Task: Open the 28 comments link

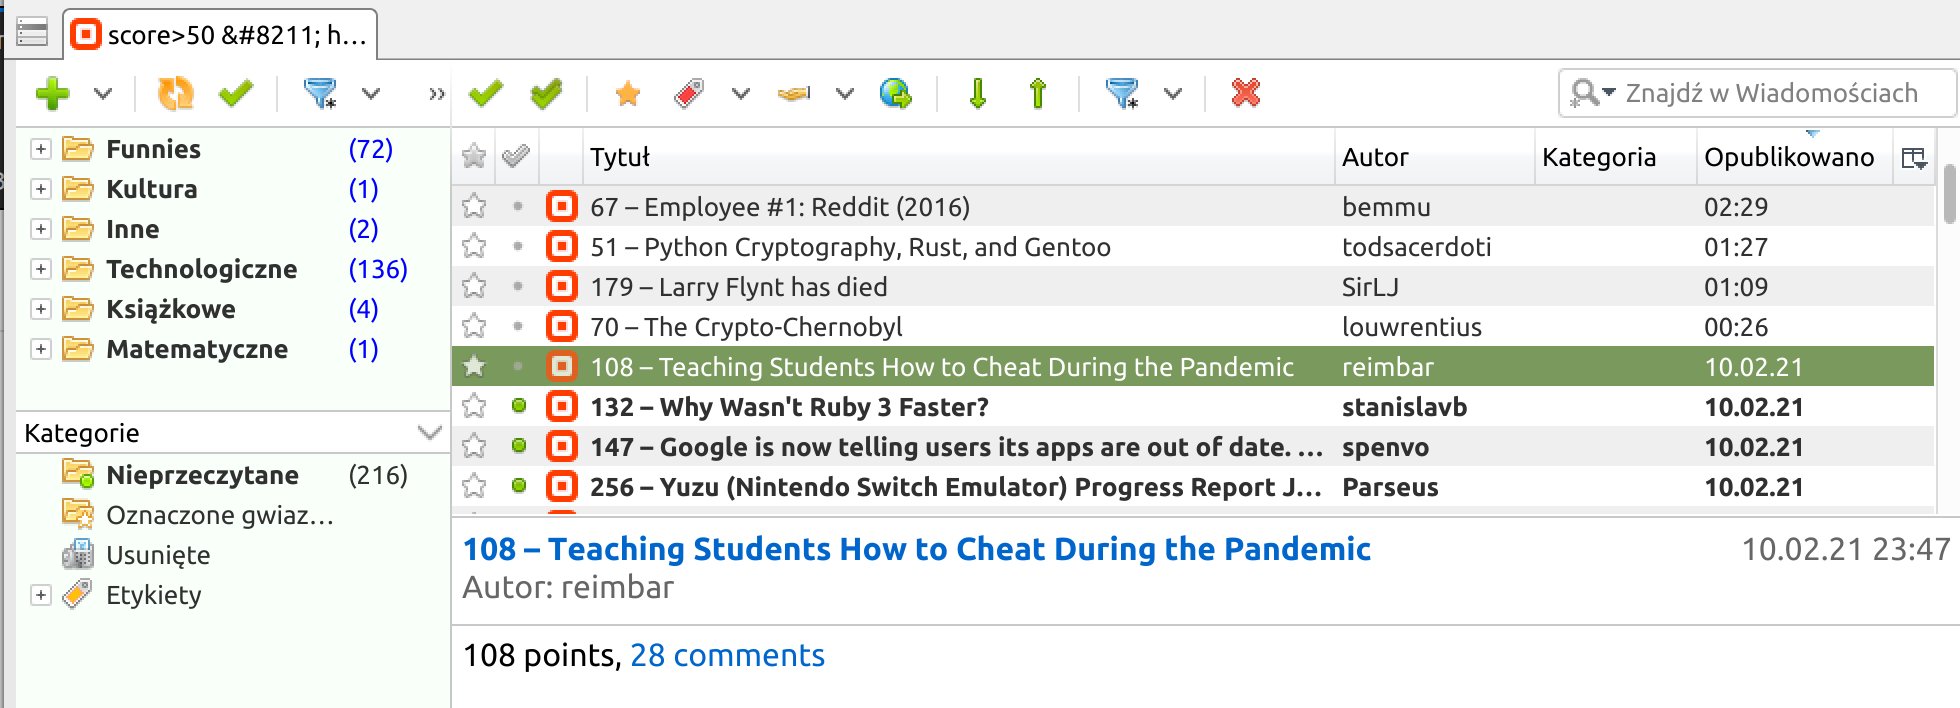Action: (727, 655)
